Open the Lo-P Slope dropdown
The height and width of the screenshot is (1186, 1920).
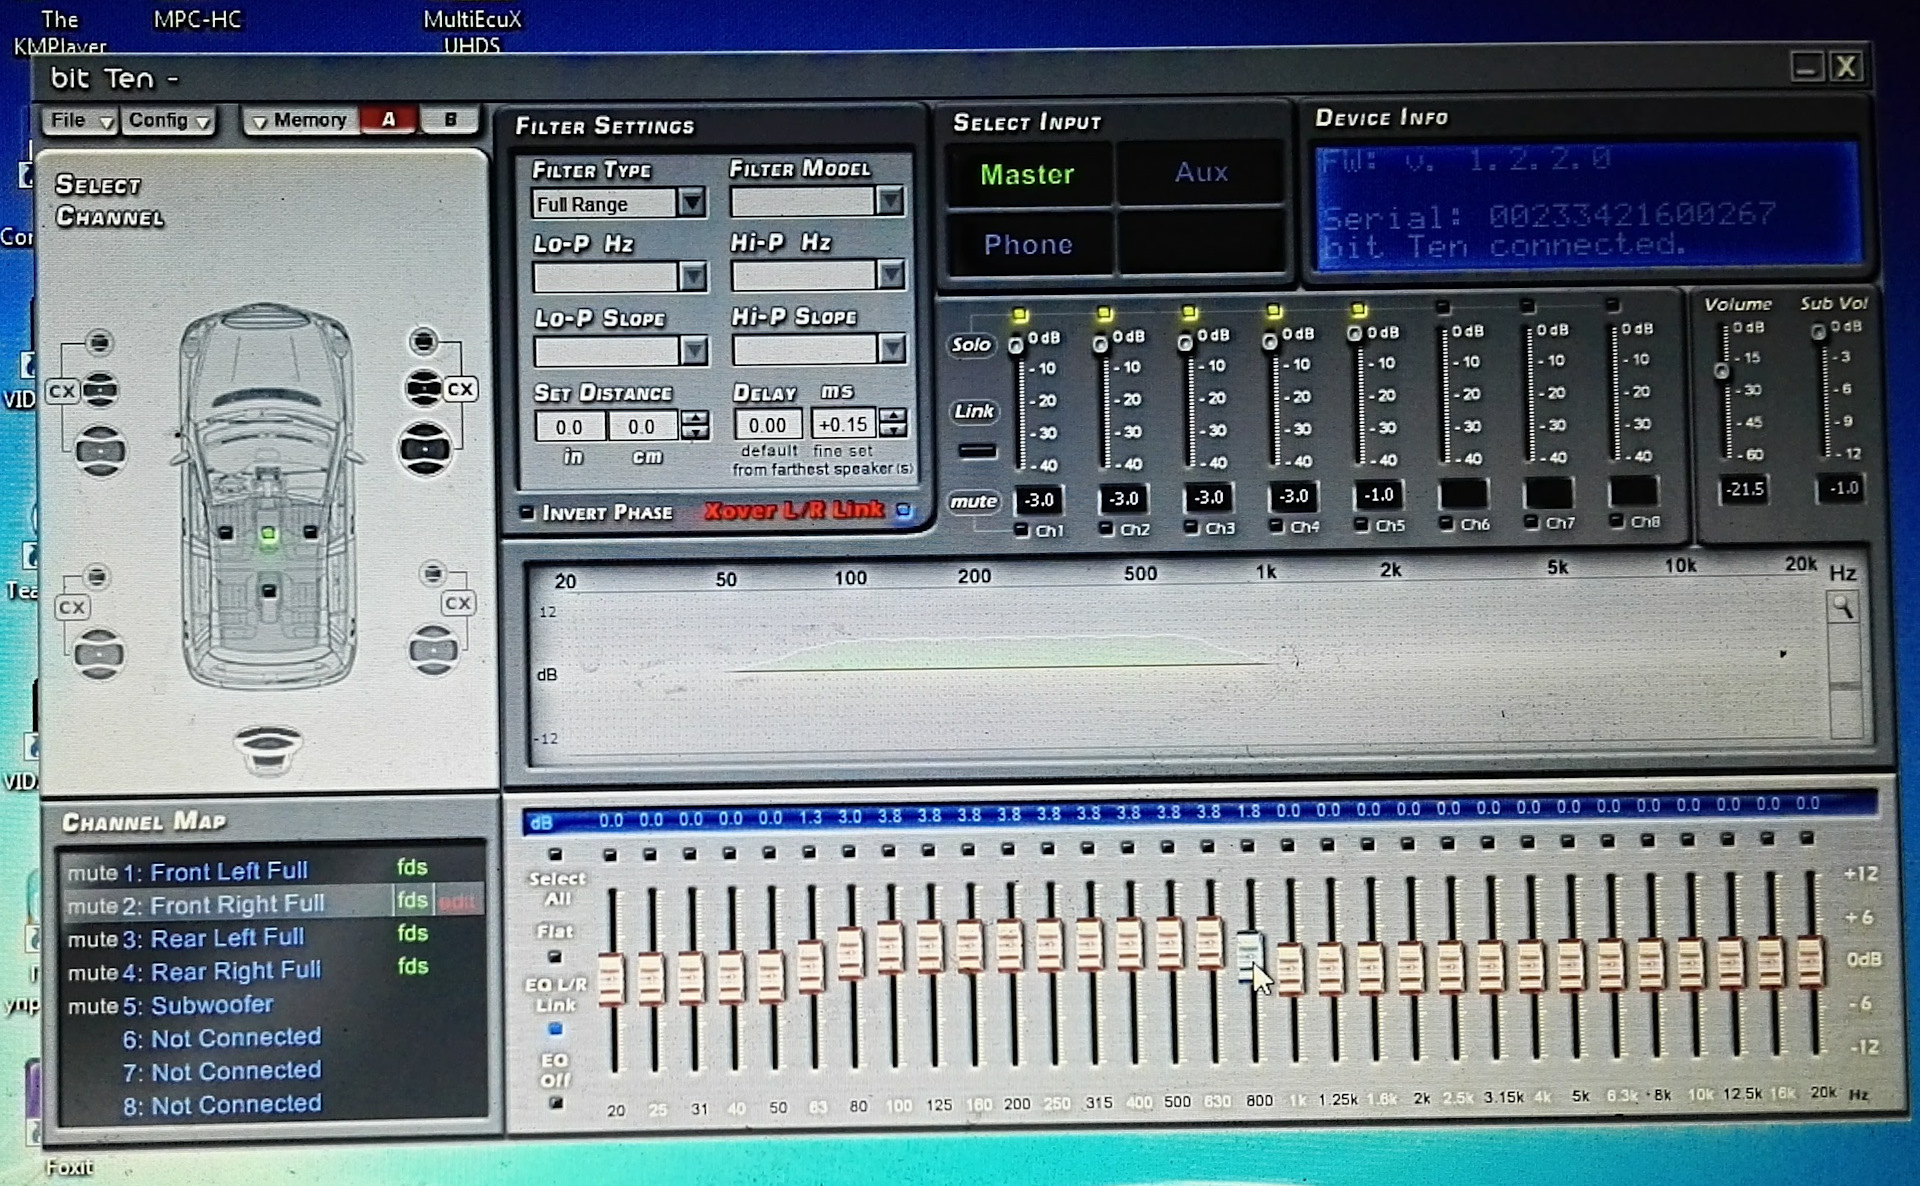692,350
